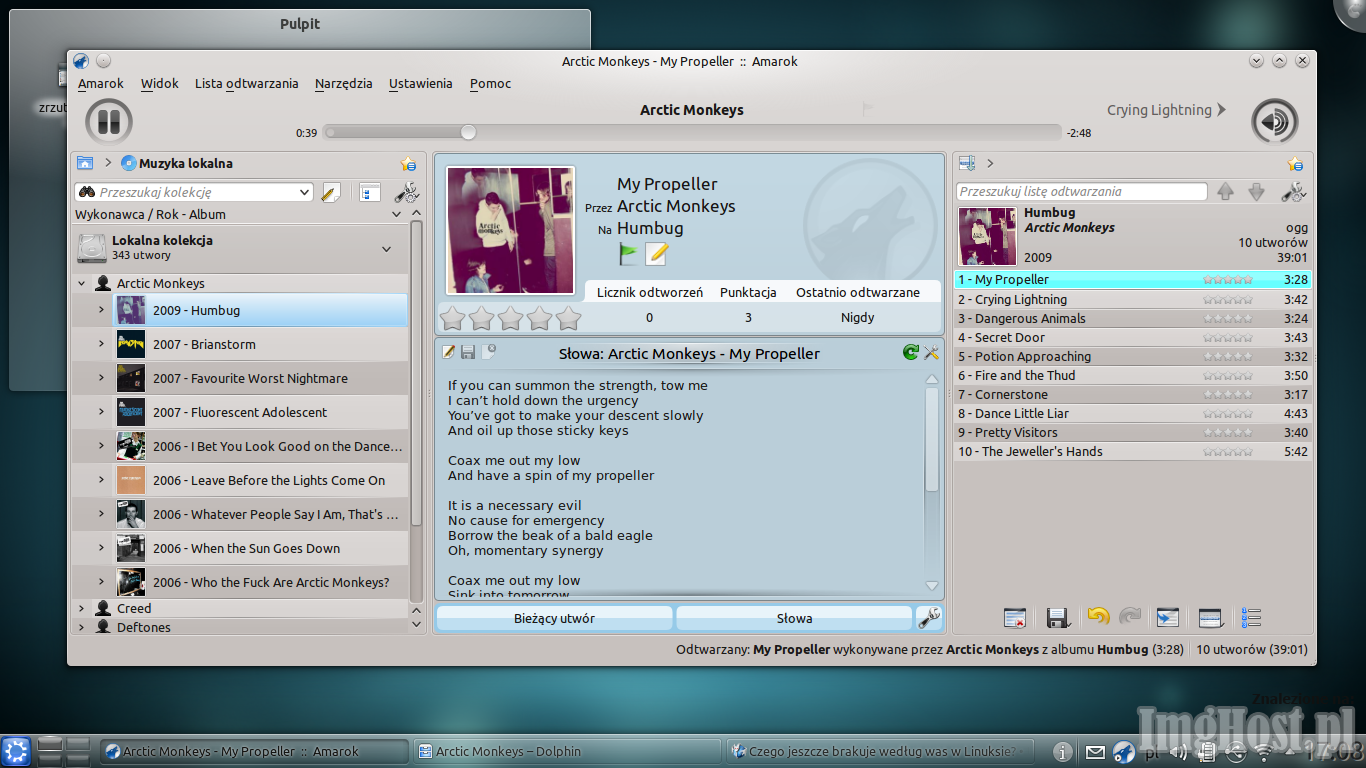
Task: Focus the Przeszukaj listę odtwarzania field
Action: (x=1082, y=192)
